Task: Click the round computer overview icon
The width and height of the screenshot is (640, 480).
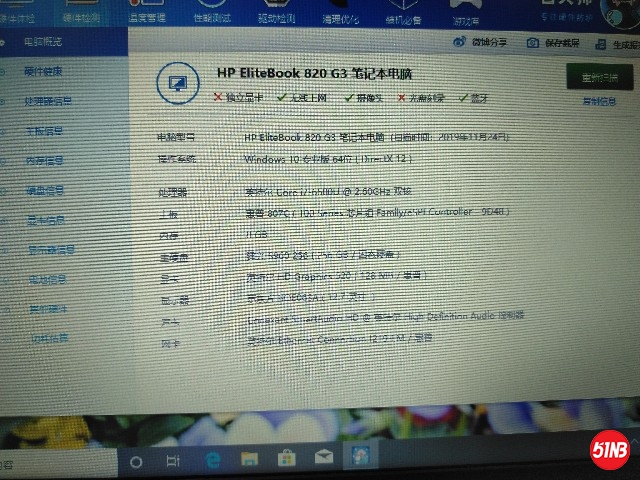Action: click(178, 83)
